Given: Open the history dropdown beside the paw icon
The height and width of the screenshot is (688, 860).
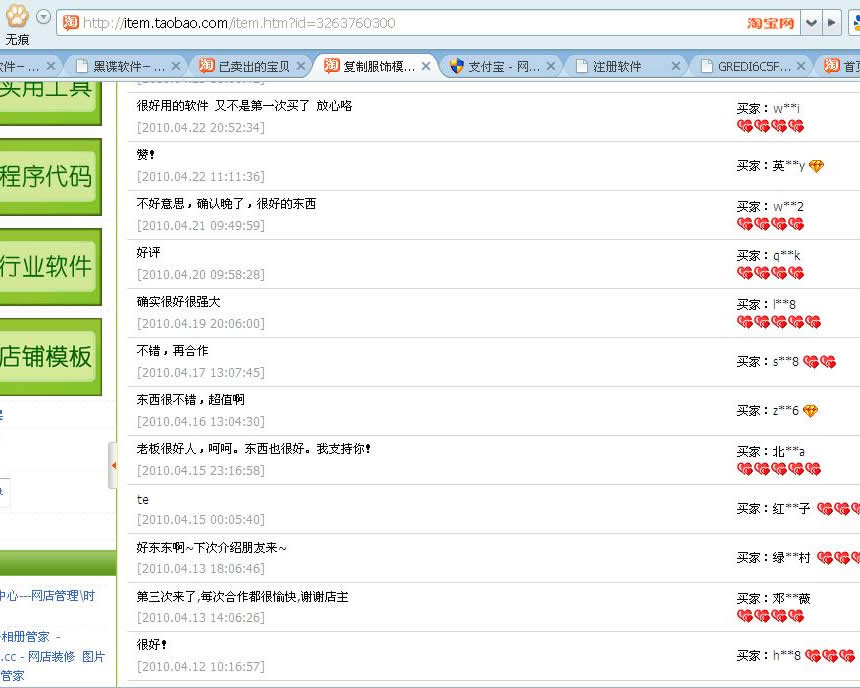Looking at the screenshot, I should coord(43,17).
